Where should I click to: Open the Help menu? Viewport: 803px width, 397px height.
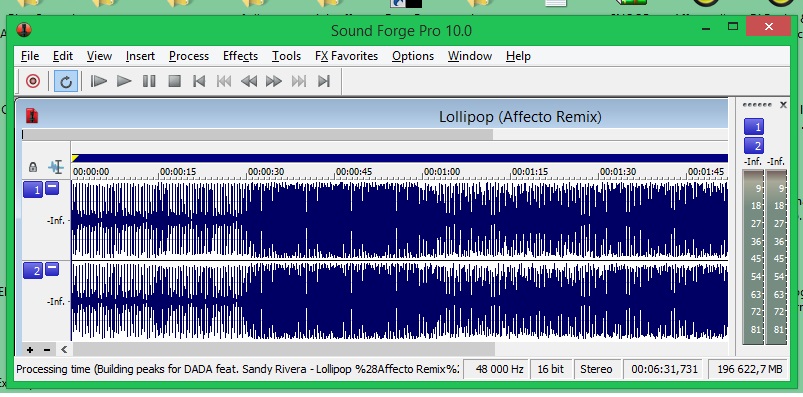pos(517,56)
